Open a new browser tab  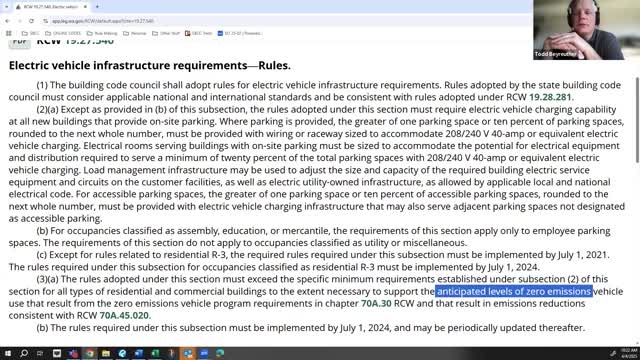(x=97, y=7)
